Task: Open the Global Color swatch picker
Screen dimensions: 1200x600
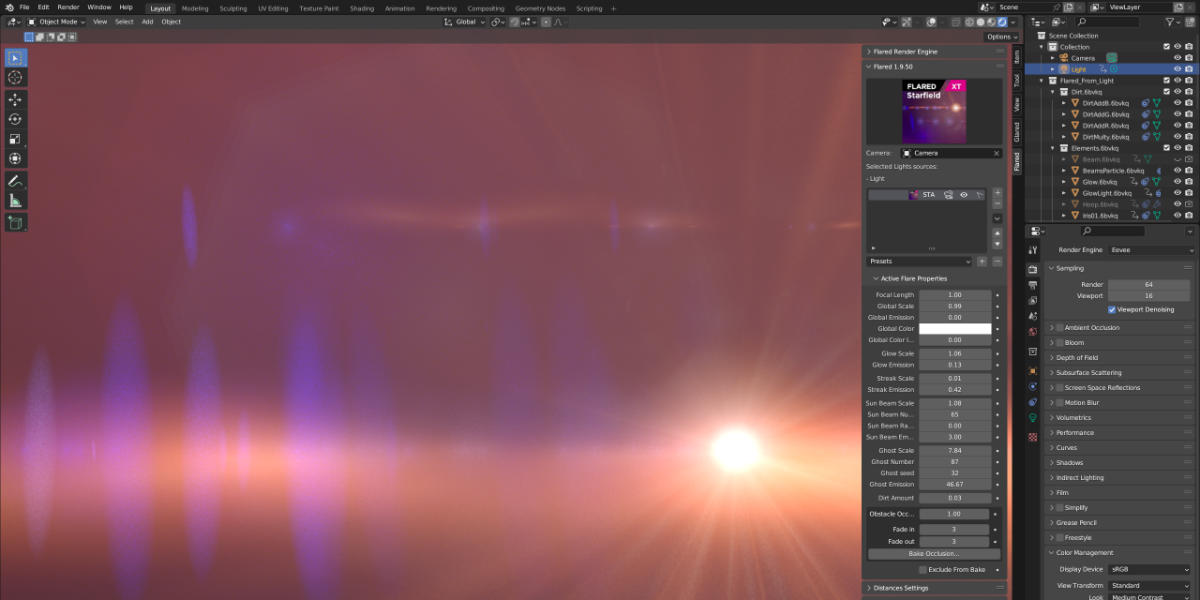Action: click(x=955, y=328)
